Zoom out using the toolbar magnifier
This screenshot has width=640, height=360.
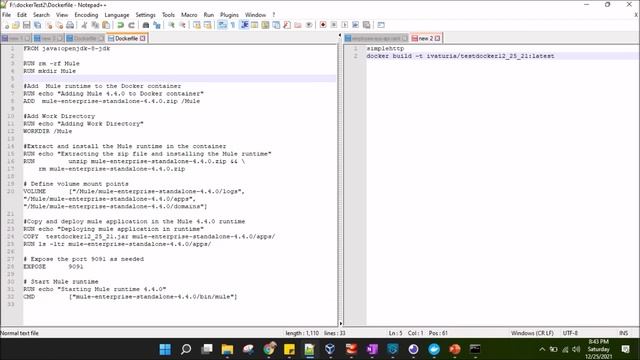pos(182,25)
